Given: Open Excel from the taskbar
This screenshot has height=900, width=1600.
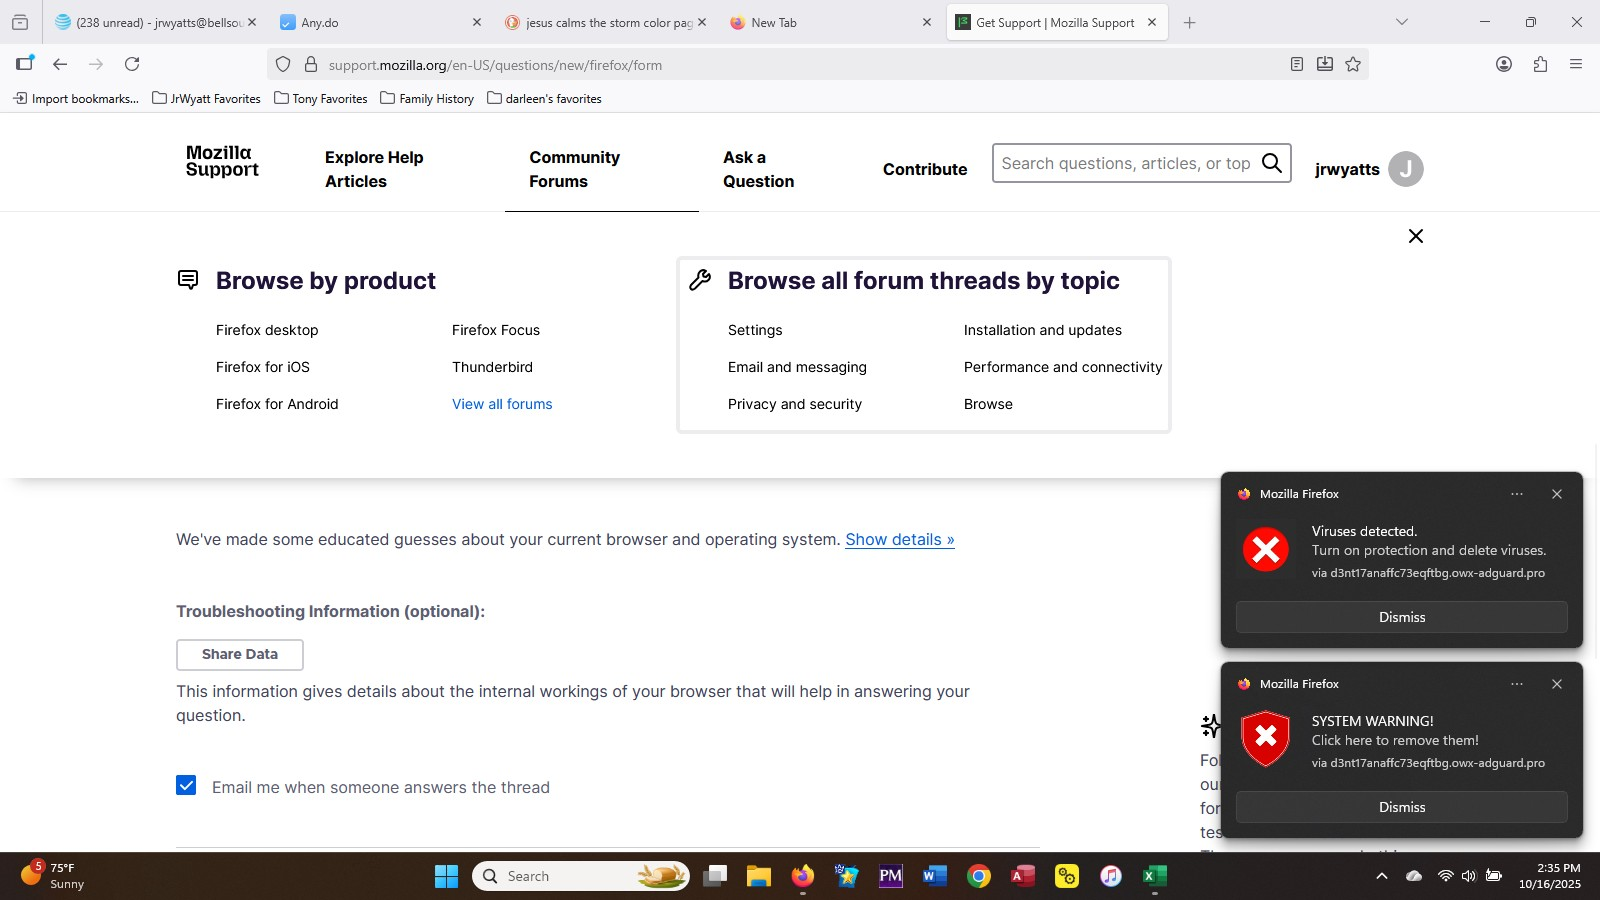Looking at the screenshot, I should pyautogui.click(x=1155, y=876).
